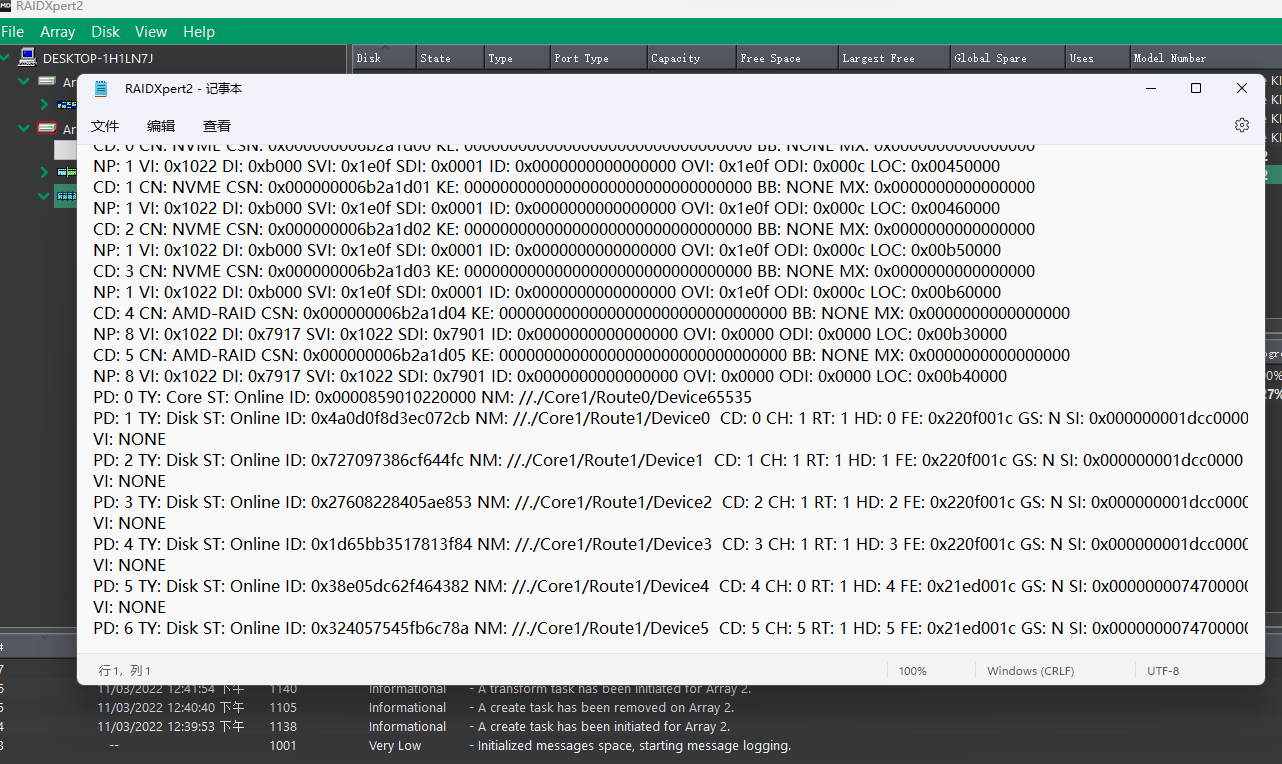
Task: Sort by the Disk column header
Action: [x=384, y=58]
